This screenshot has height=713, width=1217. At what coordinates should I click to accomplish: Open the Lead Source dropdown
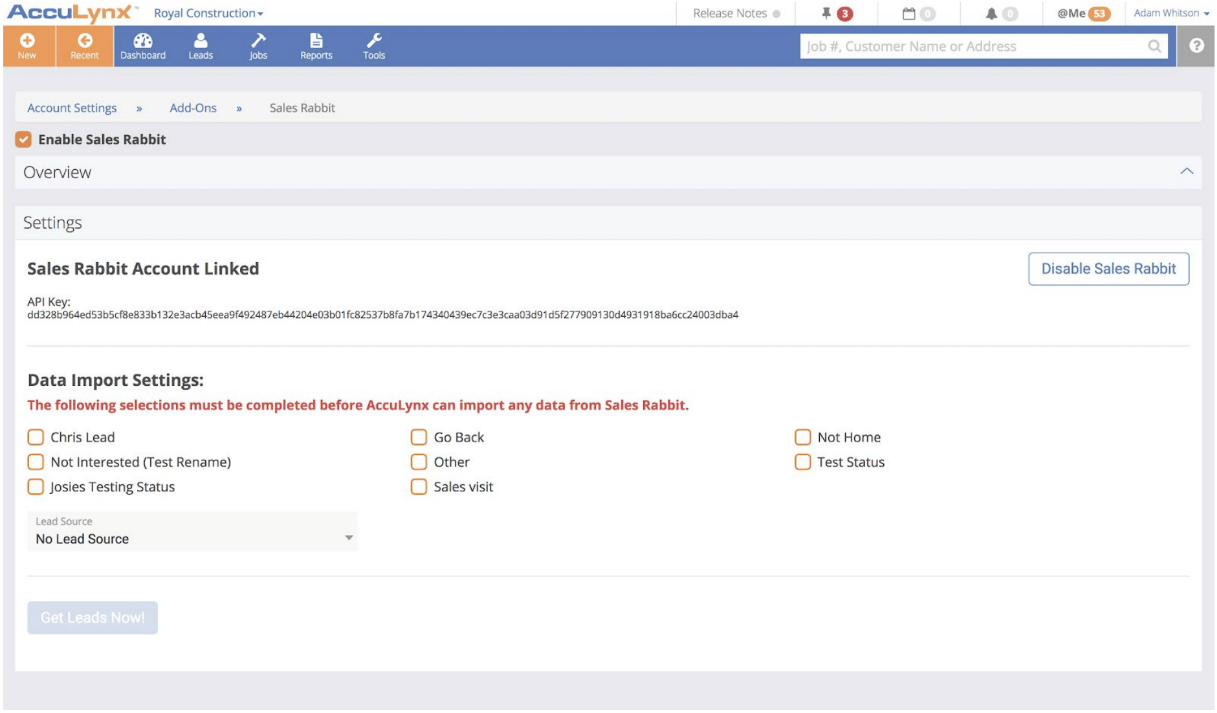[x=193, y=531]
